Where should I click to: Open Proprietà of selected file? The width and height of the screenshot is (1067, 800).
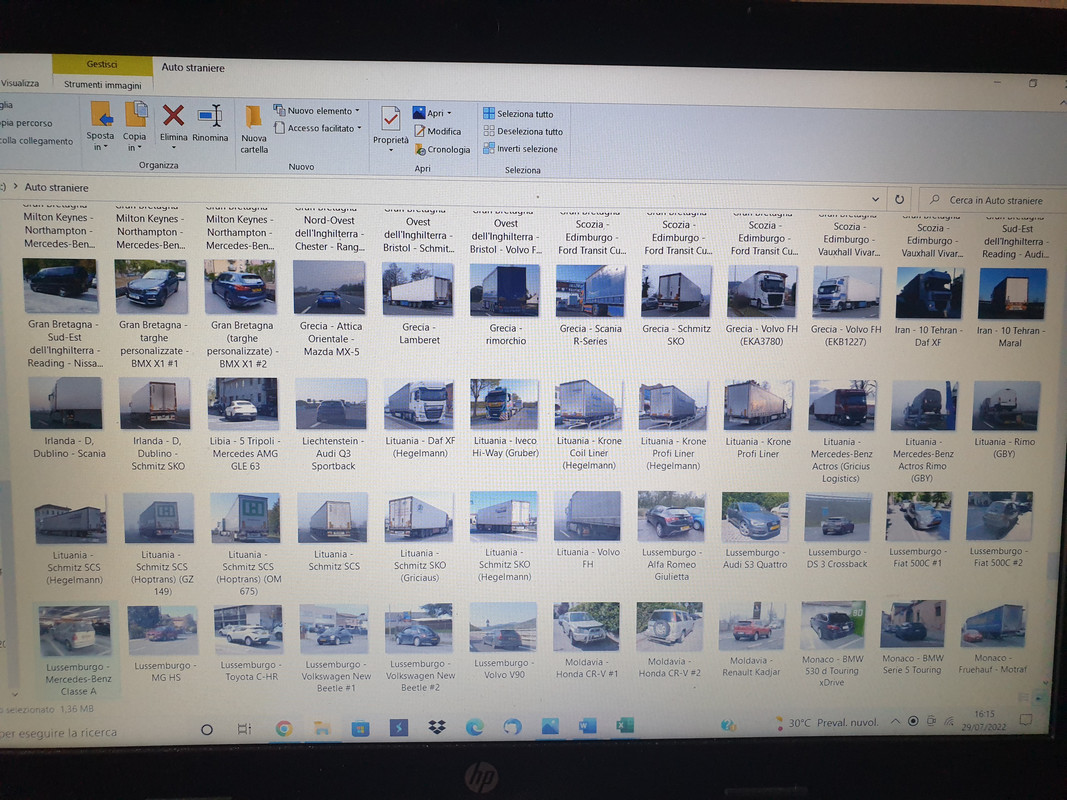point(391,126)
